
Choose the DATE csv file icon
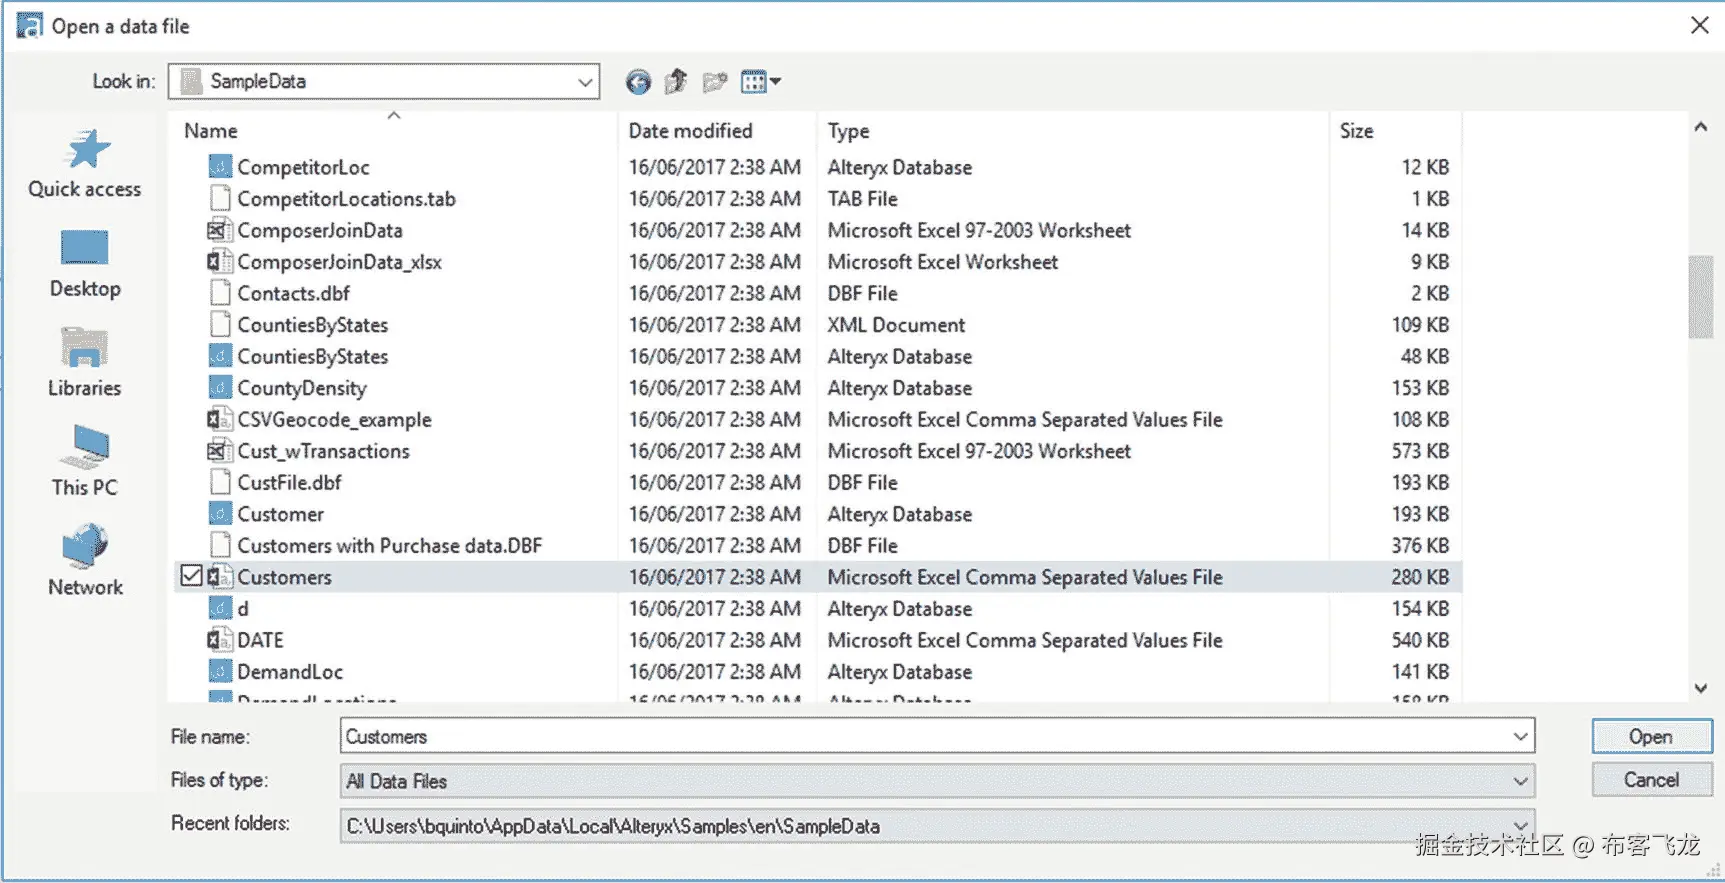[x=220, y=639]
